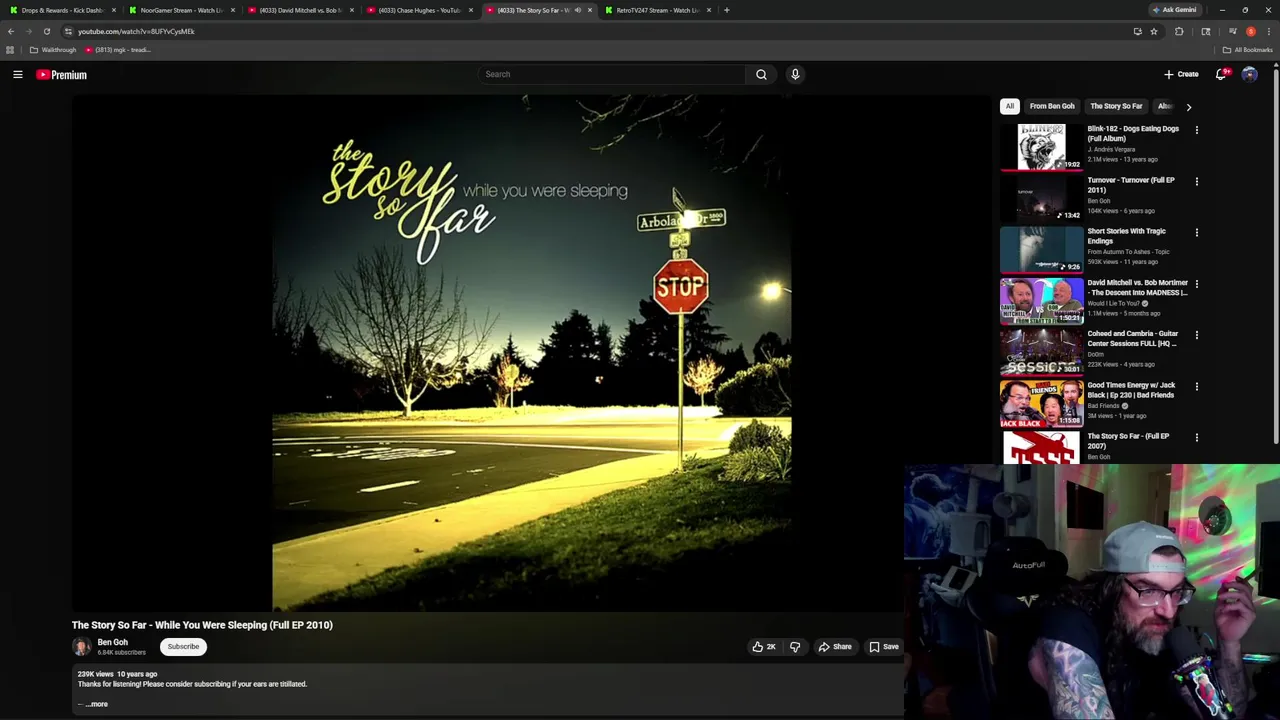
Task: Open the YouTube guide hamburger menu
Action: coord(17,74)
